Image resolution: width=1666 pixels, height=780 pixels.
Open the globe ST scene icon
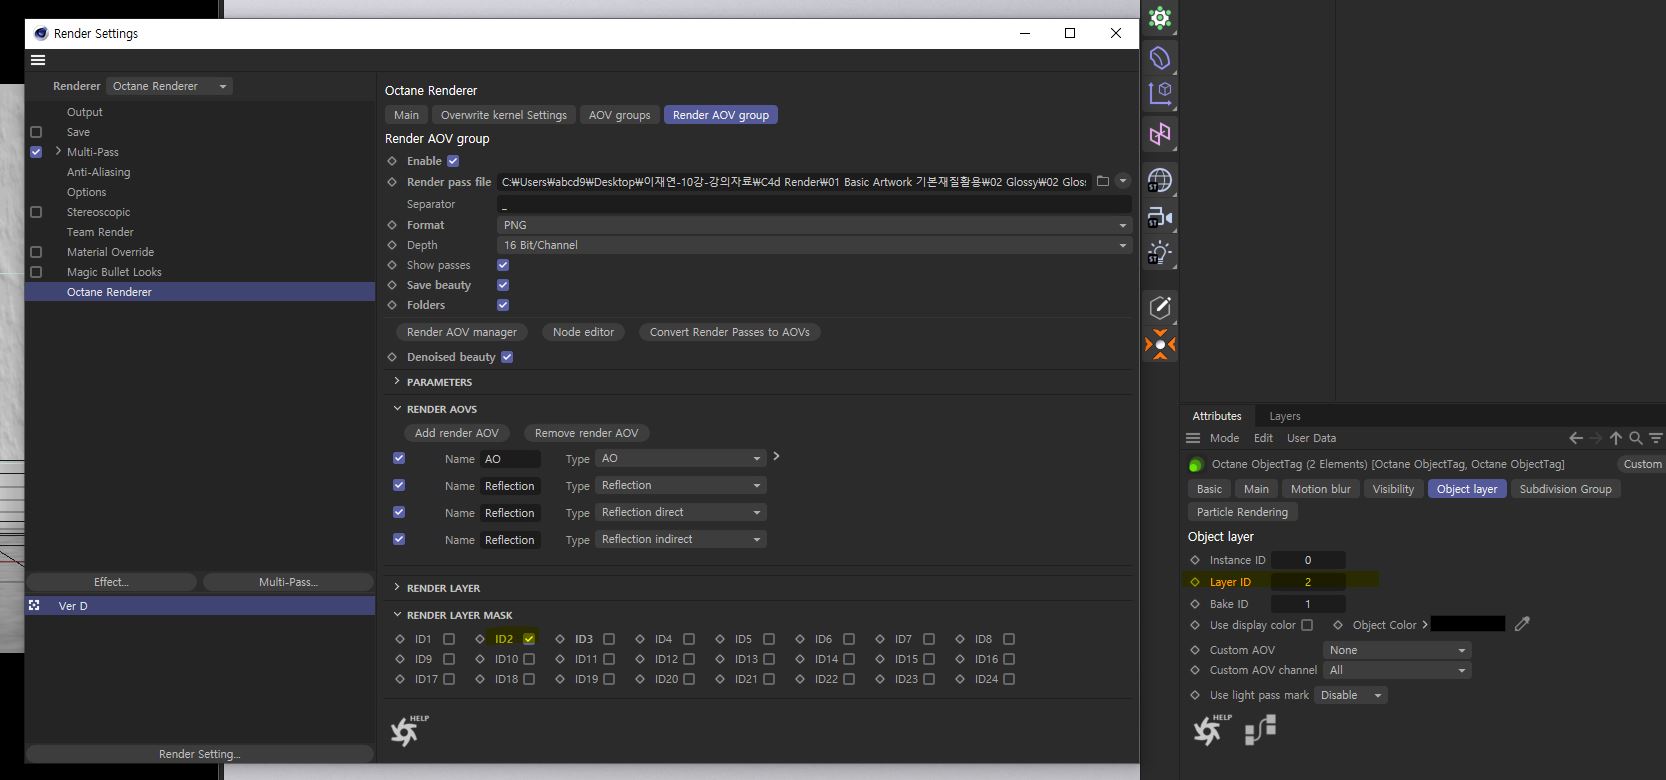pyautogui.click(x=1160, y=180)
